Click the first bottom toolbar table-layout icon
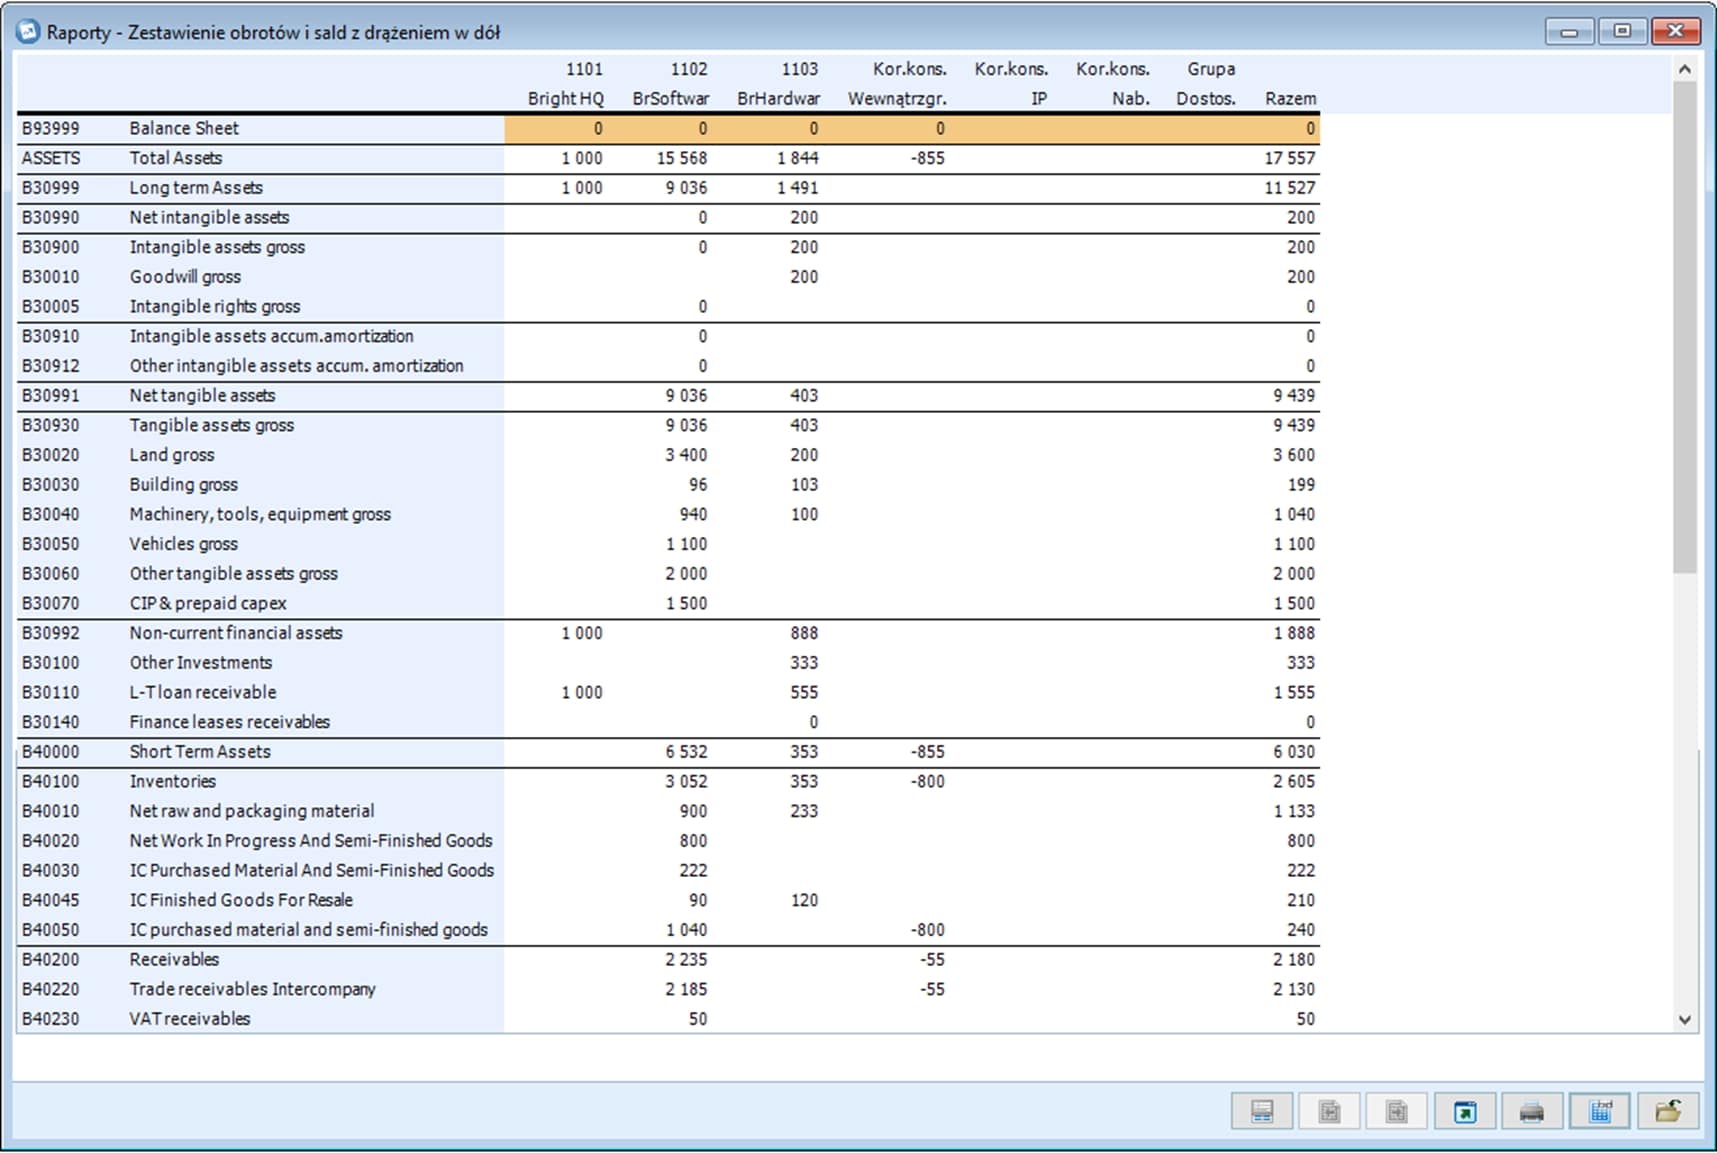The width and height of the screenshot is (1717, 1153). 1261,1111
